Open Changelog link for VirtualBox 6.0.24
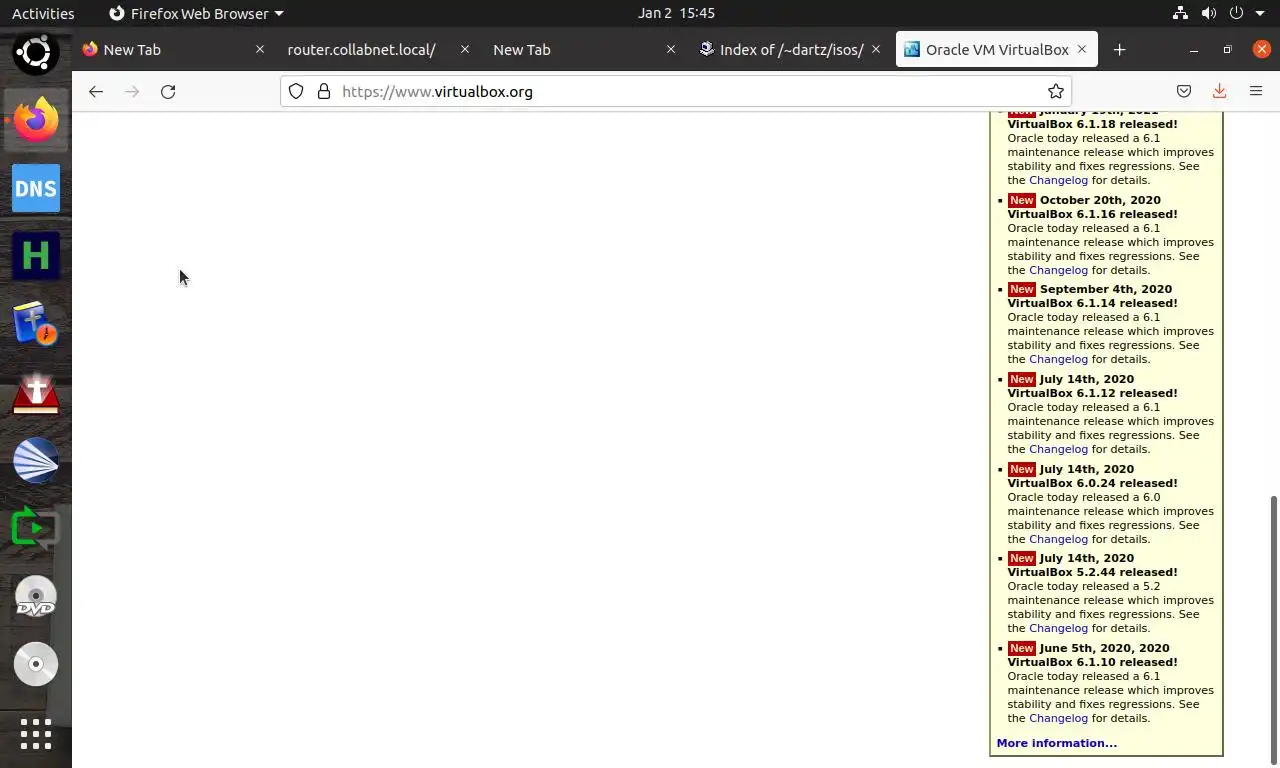The width and height of the screenshot is (1280, 768). [x=1058, y=539]
